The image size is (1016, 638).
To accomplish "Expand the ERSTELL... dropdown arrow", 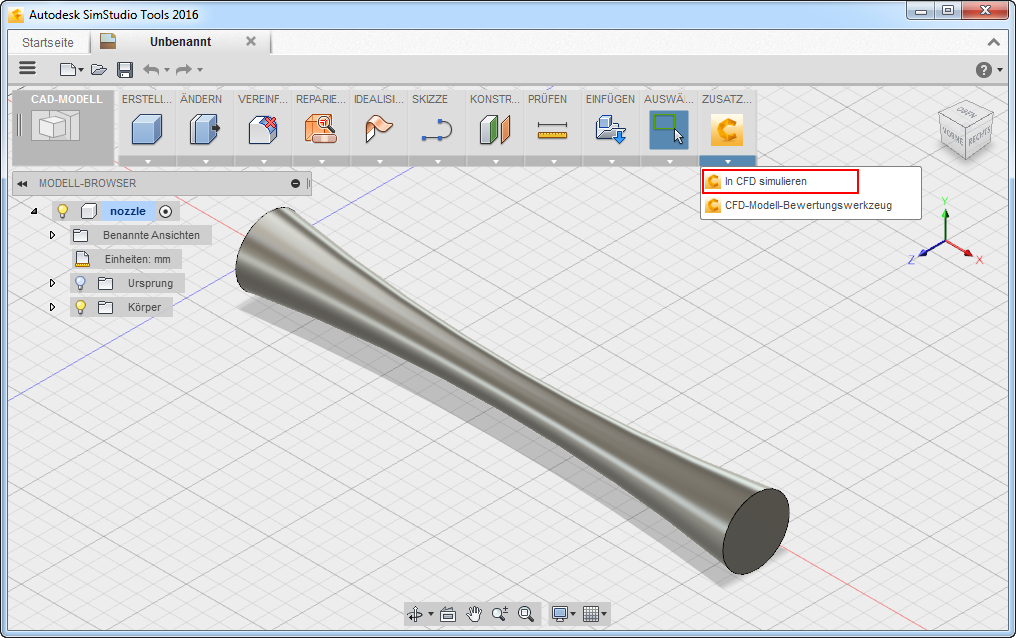I will (x=148, y=161).
